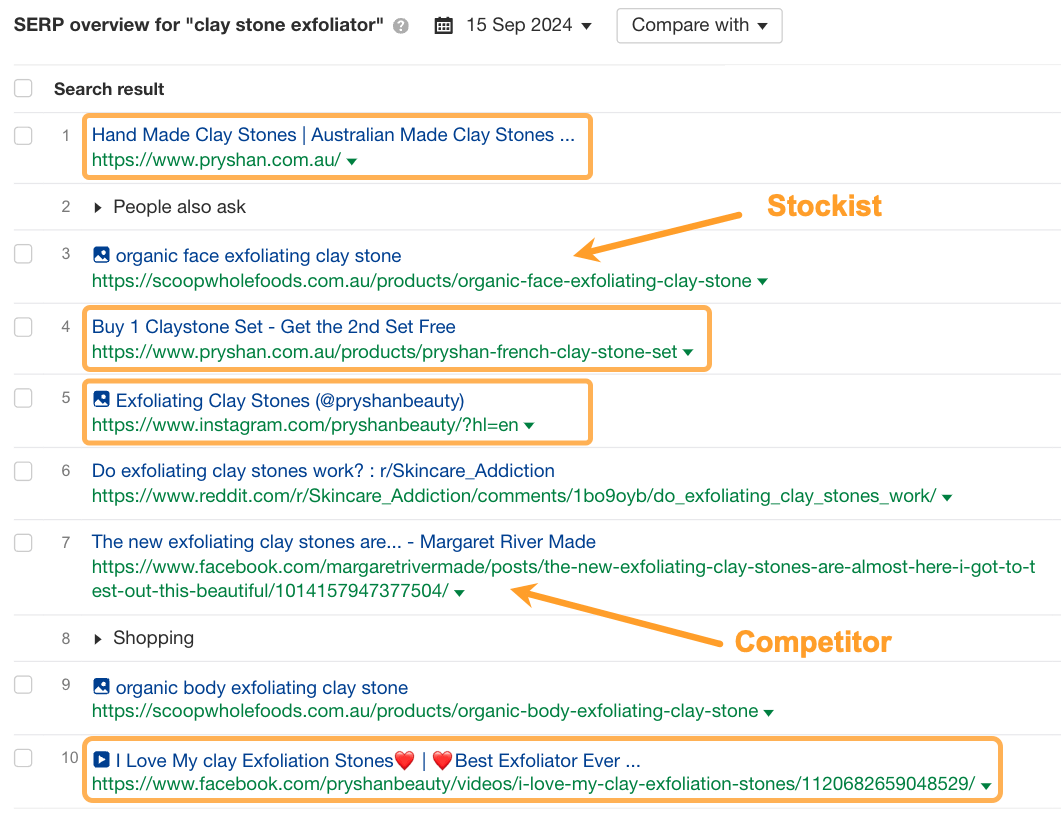This screenshot has height=825, width=1061.
Task: Click the image icon on the Instagram pryshanbeauty result
Action: 101,400
